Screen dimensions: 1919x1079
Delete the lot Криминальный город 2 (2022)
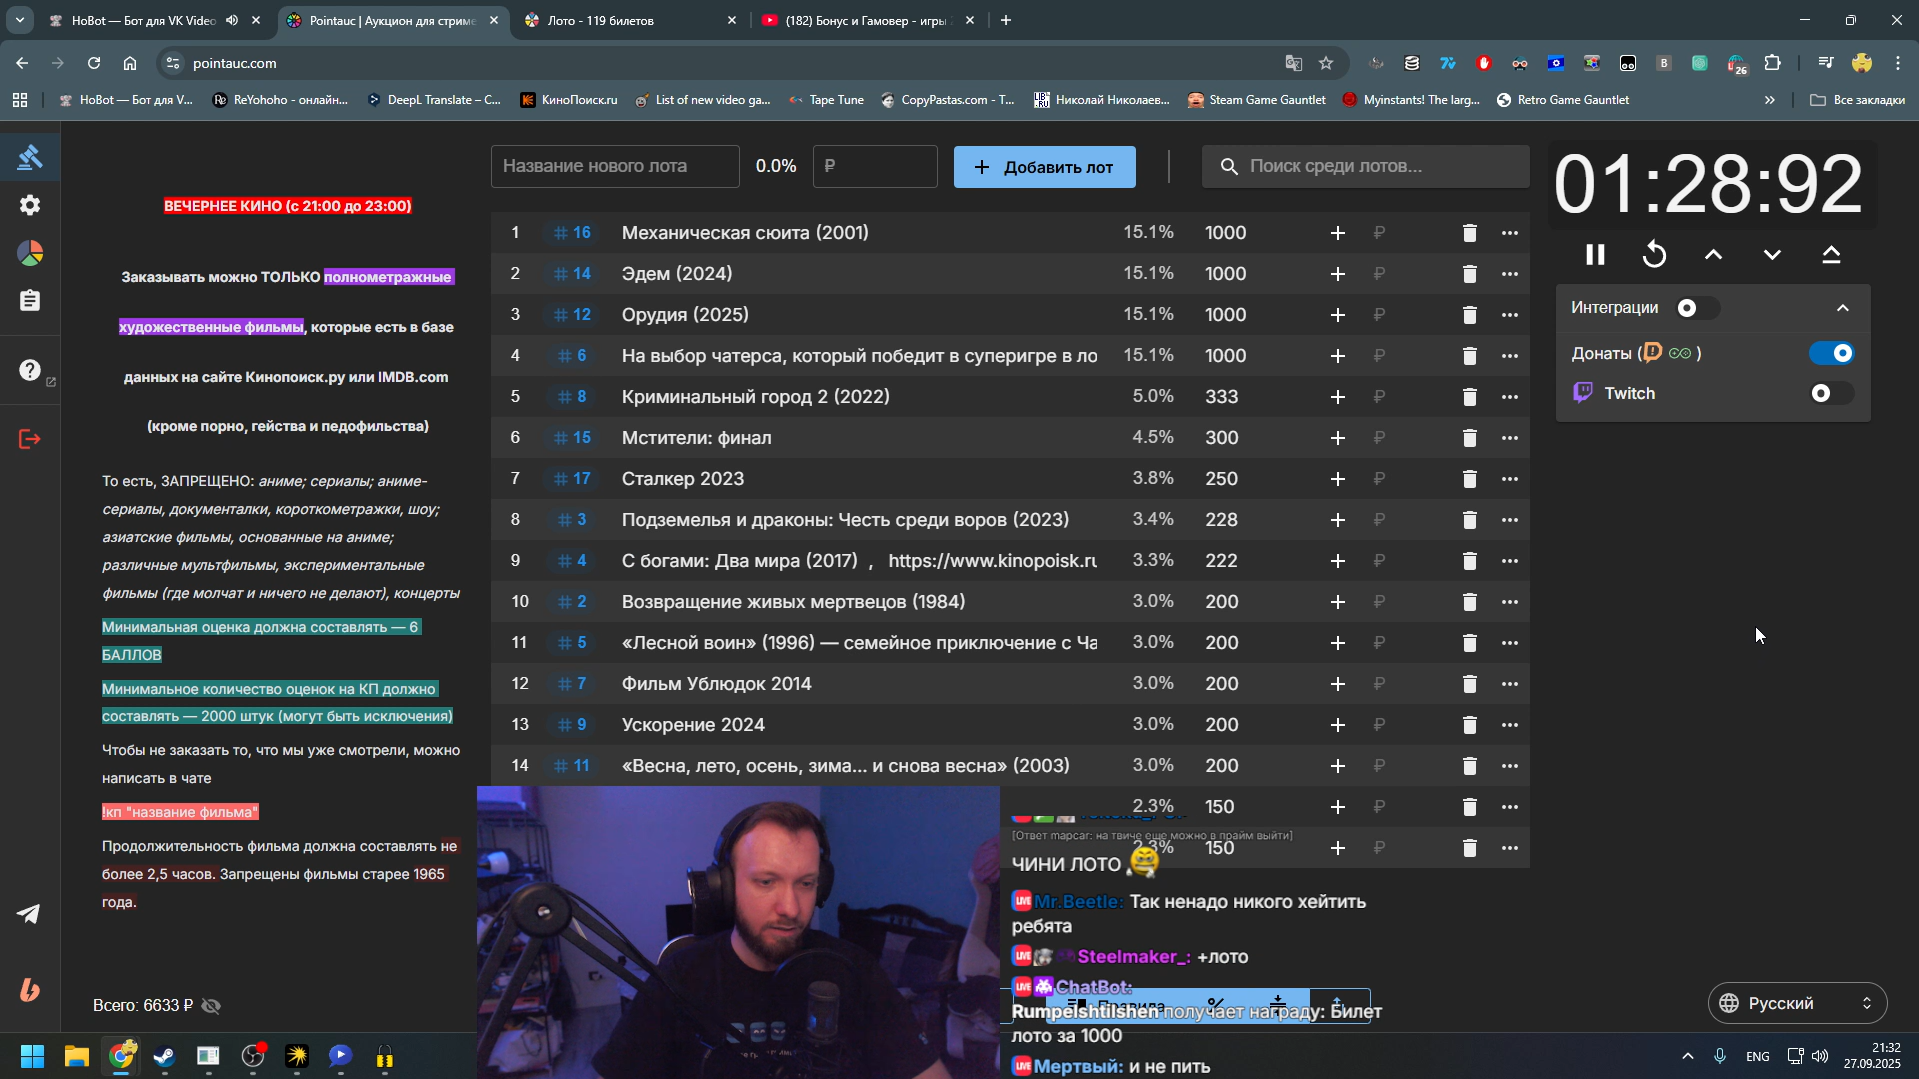pyautogui.click(x=1469, y=397)
